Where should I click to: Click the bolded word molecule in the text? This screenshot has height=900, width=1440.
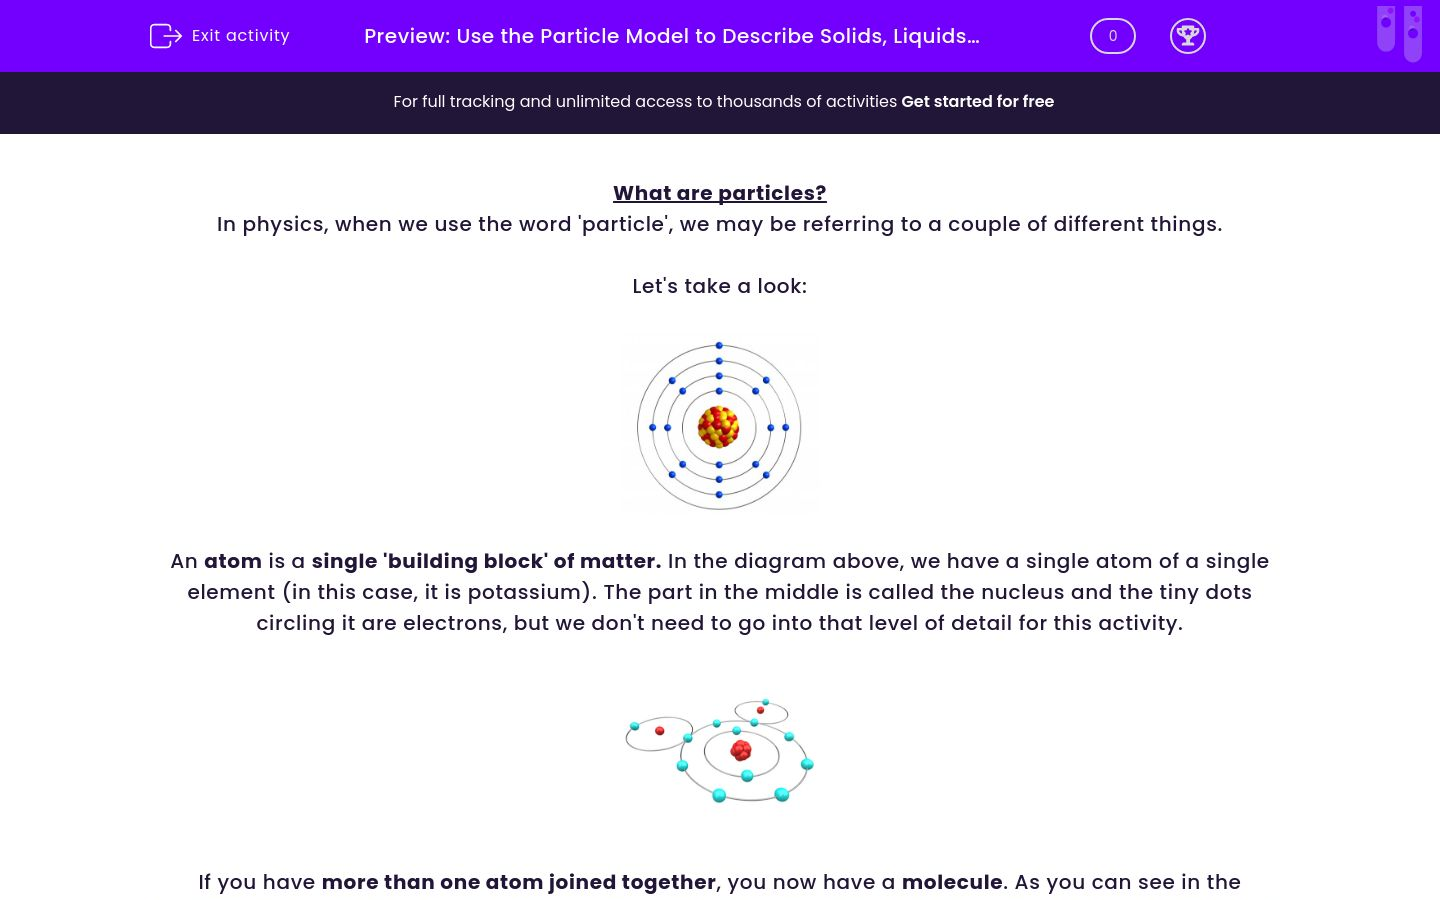coord(951,882)
